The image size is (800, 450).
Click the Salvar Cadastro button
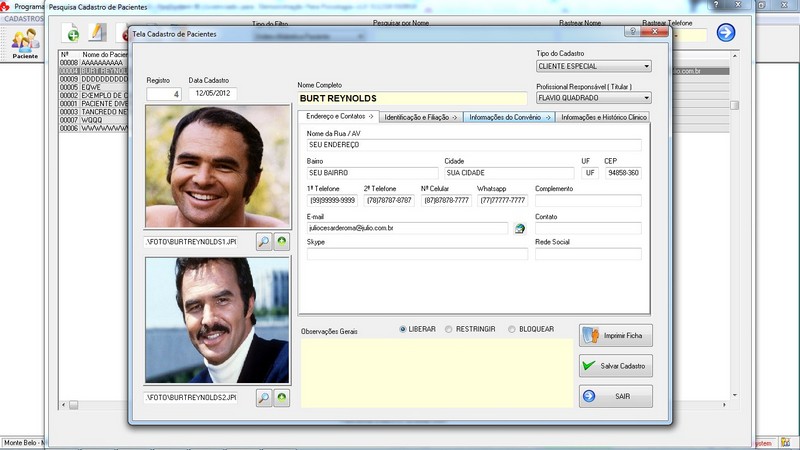click(x=616, y=366)
